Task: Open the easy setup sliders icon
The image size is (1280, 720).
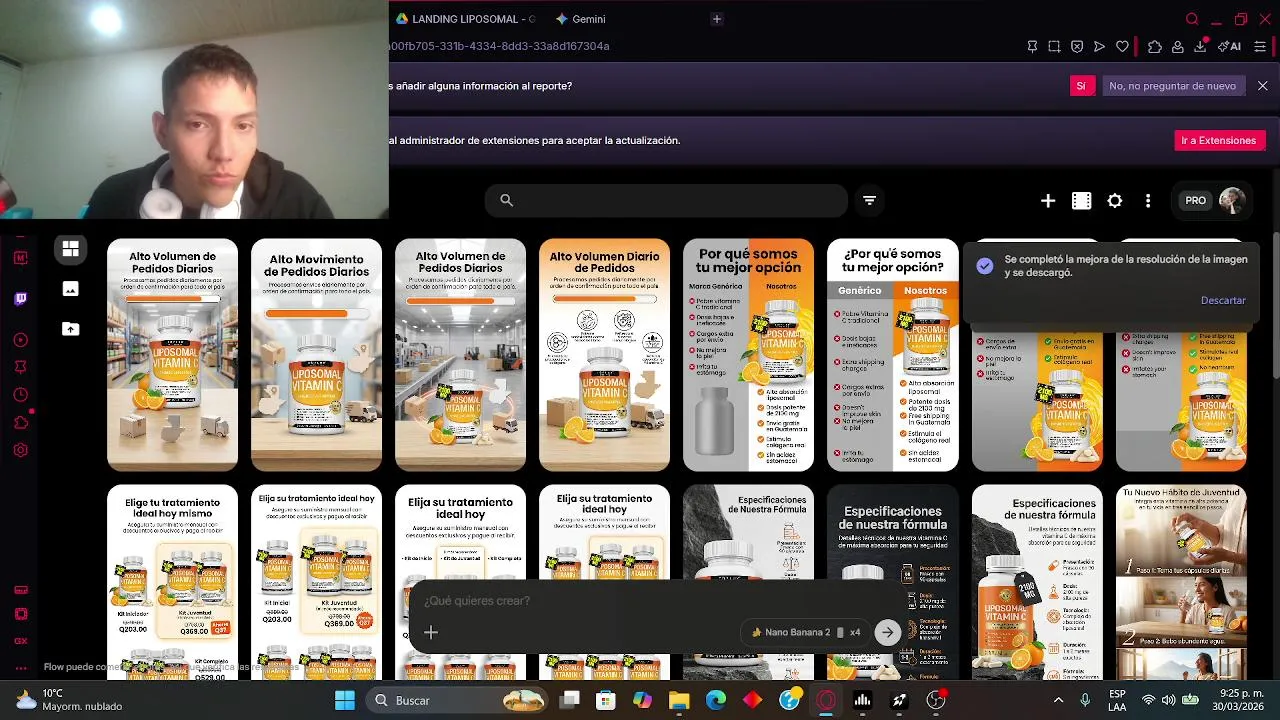Action: point(1260,46)
